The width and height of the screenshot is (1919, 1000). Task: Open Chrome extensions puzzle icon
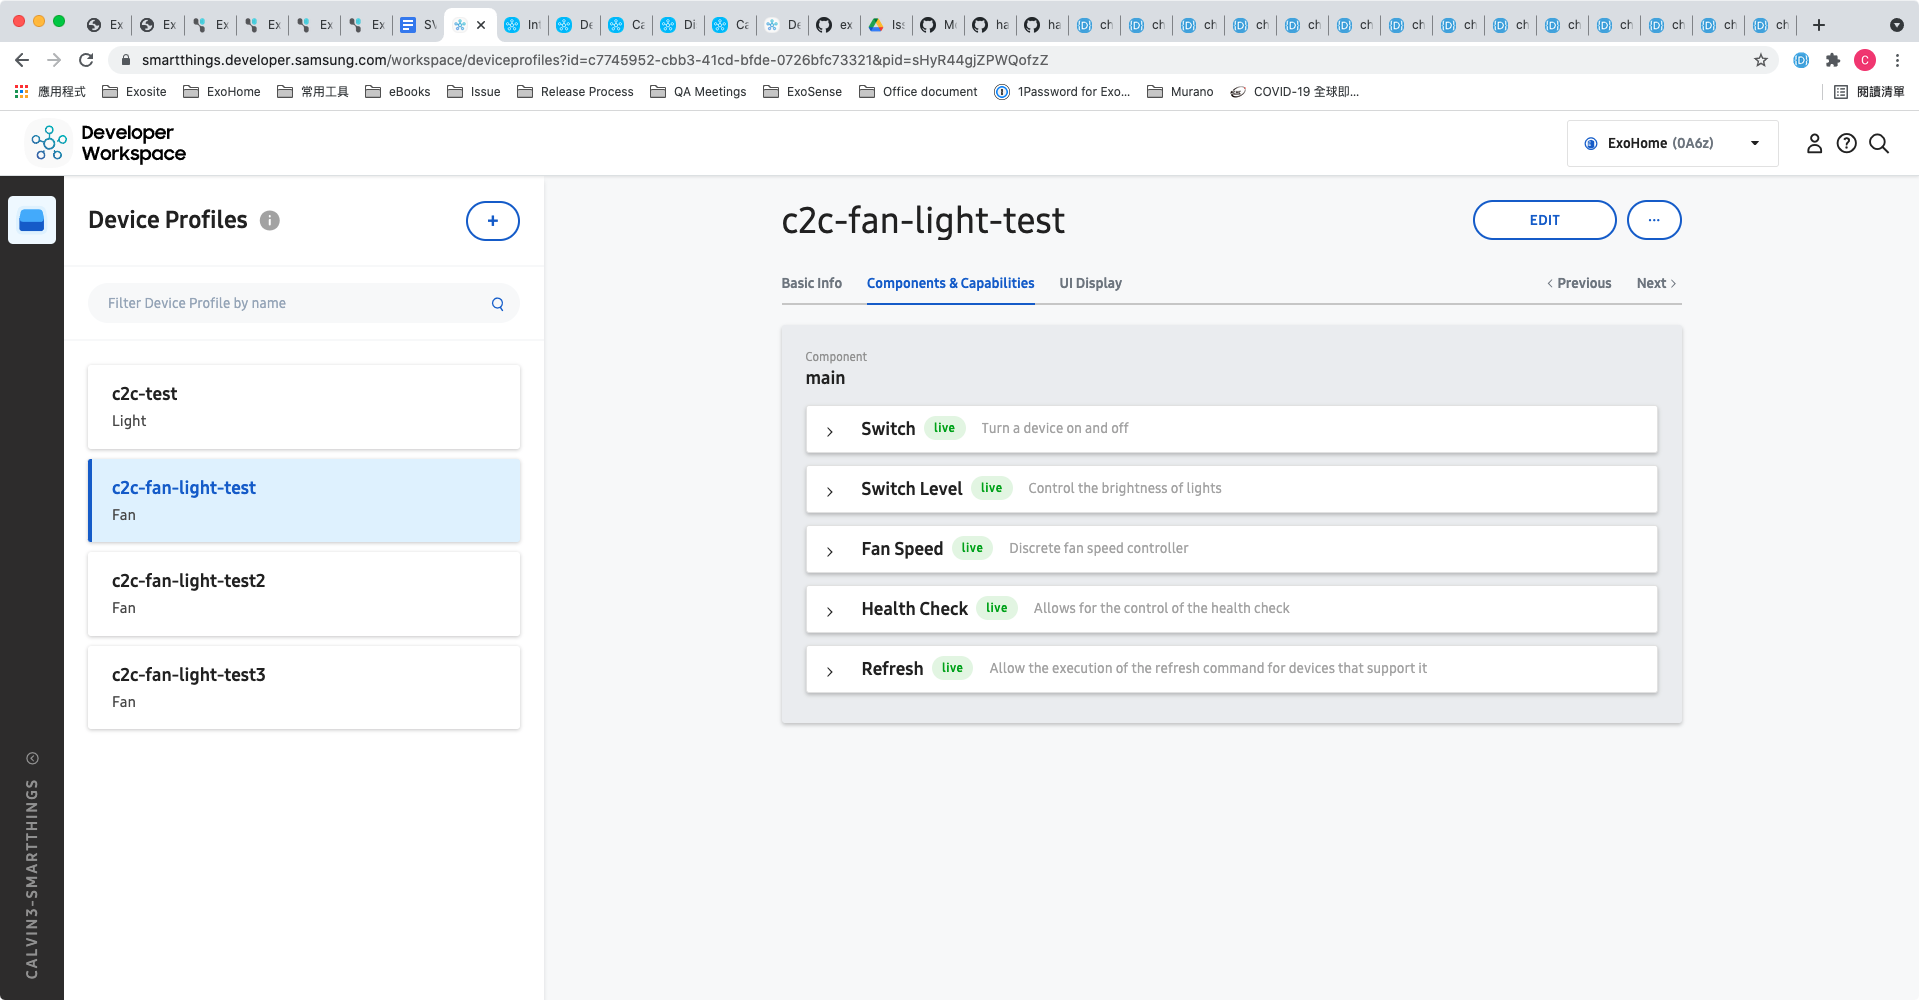1833,60
